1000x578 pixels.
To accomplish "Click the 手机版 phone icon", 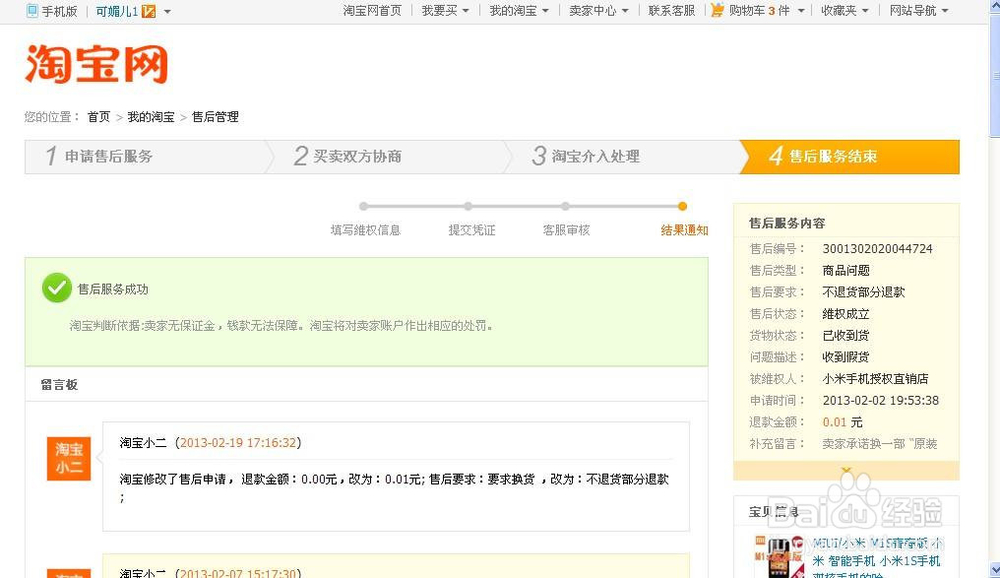I will click(x=32, y=12).
